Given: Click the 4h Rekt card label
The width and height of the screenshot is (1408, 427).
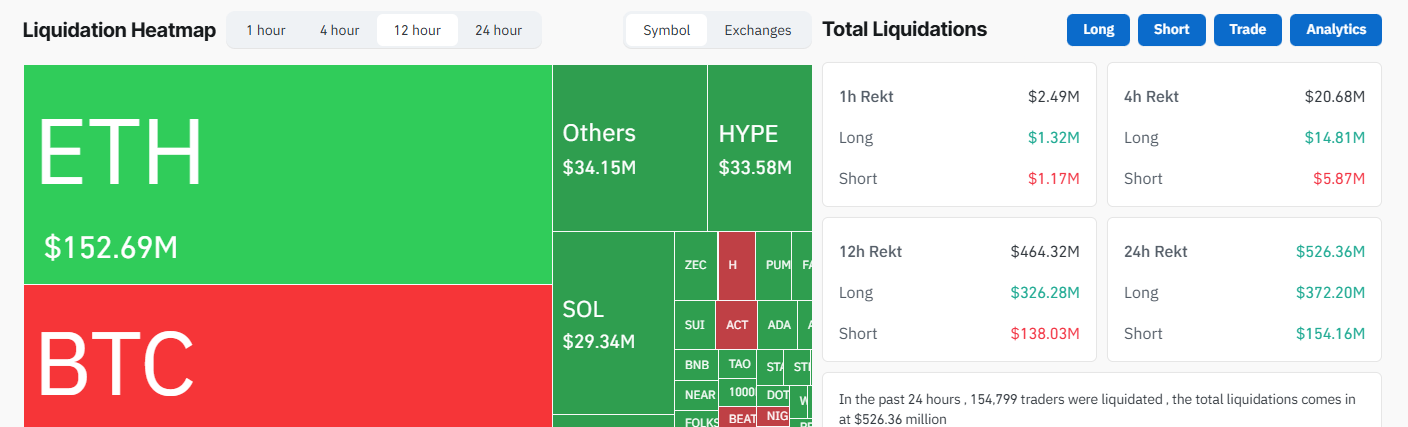Looking at the screenshot, I should coord(1151,97).
